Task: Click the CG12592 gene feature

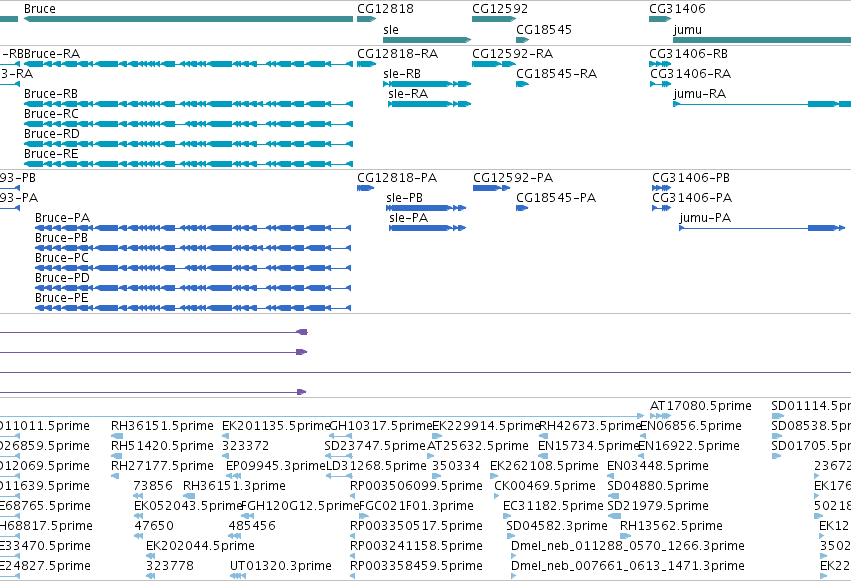Action: (x=494, y=19)
